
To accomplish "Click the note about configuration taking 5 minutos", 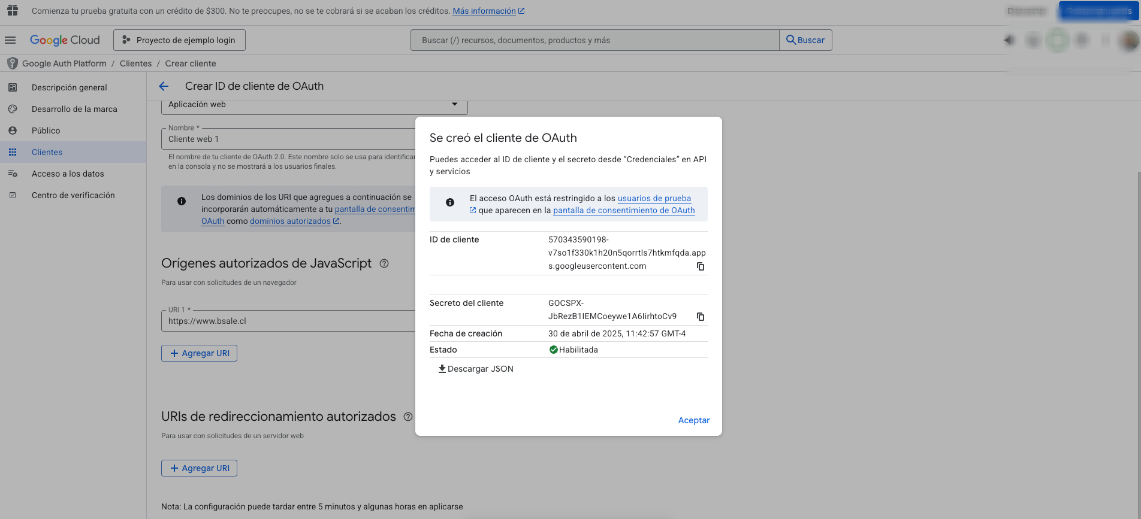I will pos(312,506).
